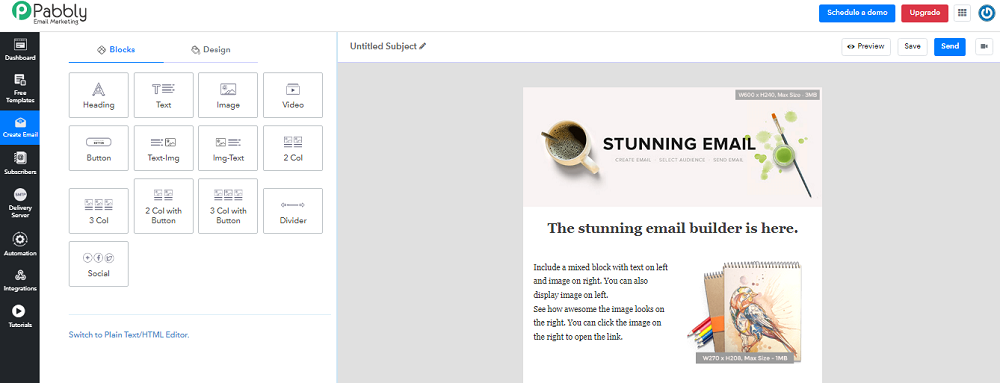Open Integrations in sidebar
Screen dimensions: 1000x383
(x=20, y=280)
